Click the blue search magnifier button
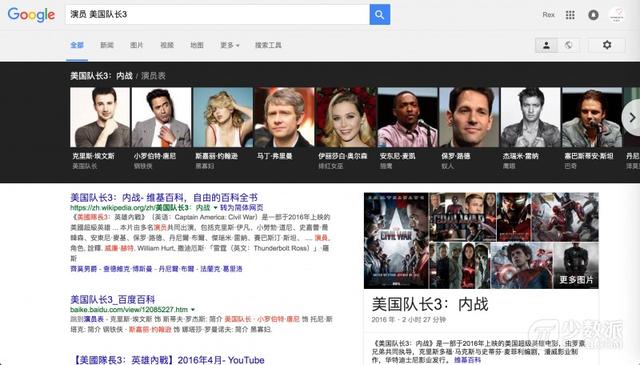The image size is (640, 365). point(380,15)
